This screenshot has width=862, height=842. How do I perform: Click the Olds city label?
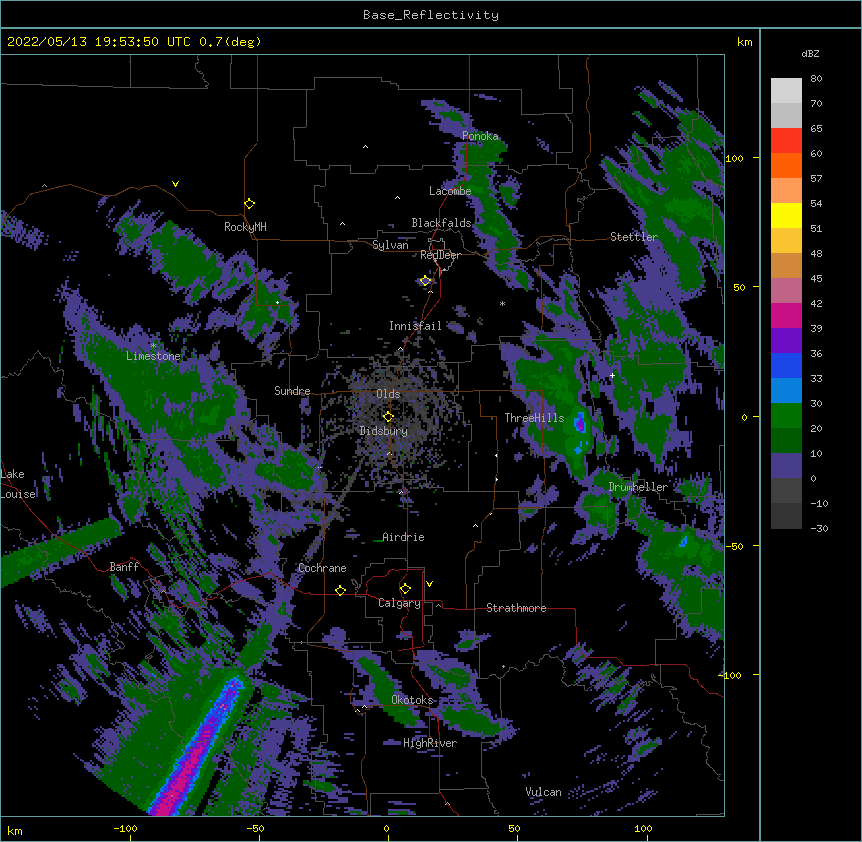coord(388,394)
